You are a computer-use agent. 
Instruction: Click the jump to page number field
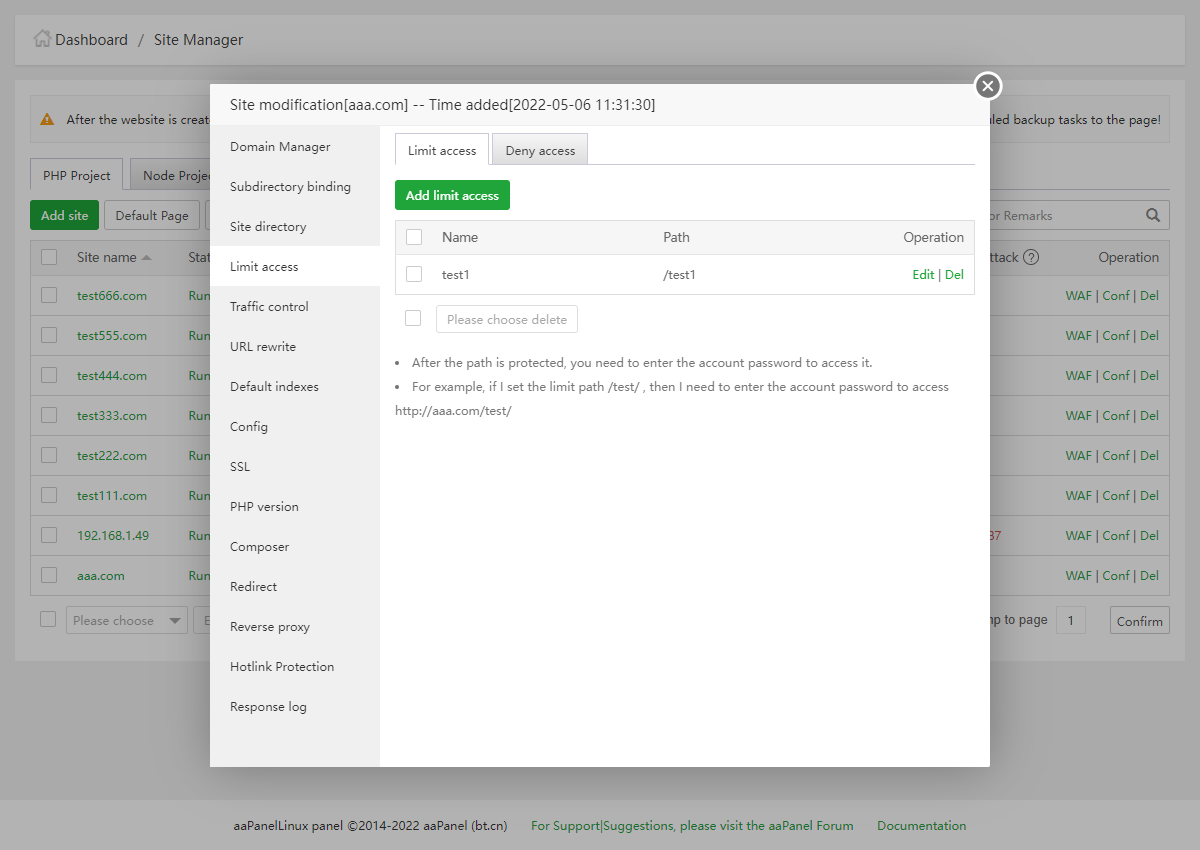click(x=1070, y=620)
